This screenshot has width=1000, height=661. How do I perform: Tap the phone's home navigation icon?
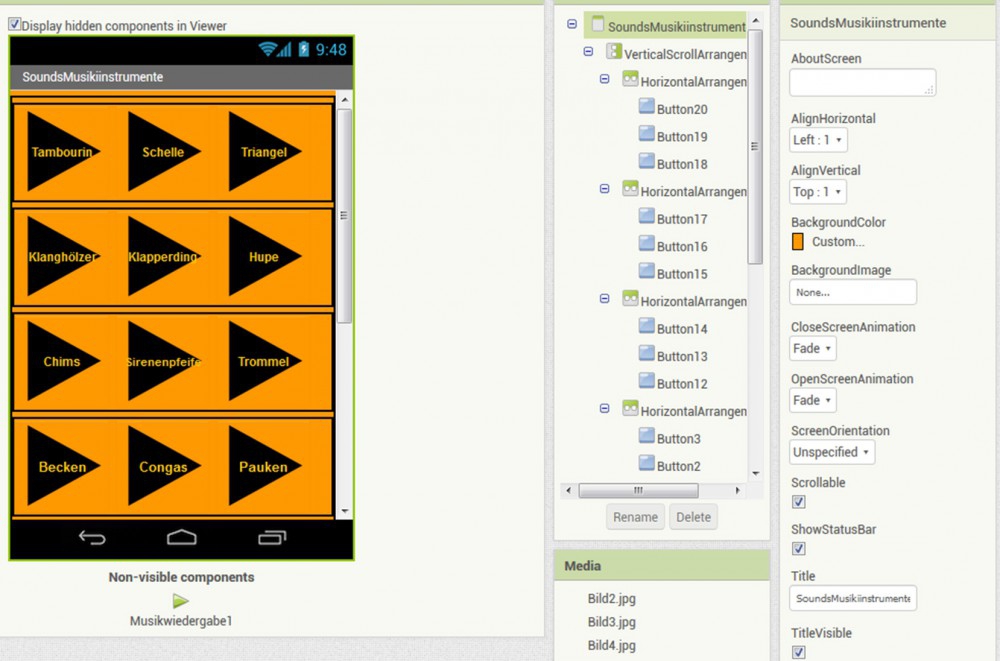[x=181, y=538]
